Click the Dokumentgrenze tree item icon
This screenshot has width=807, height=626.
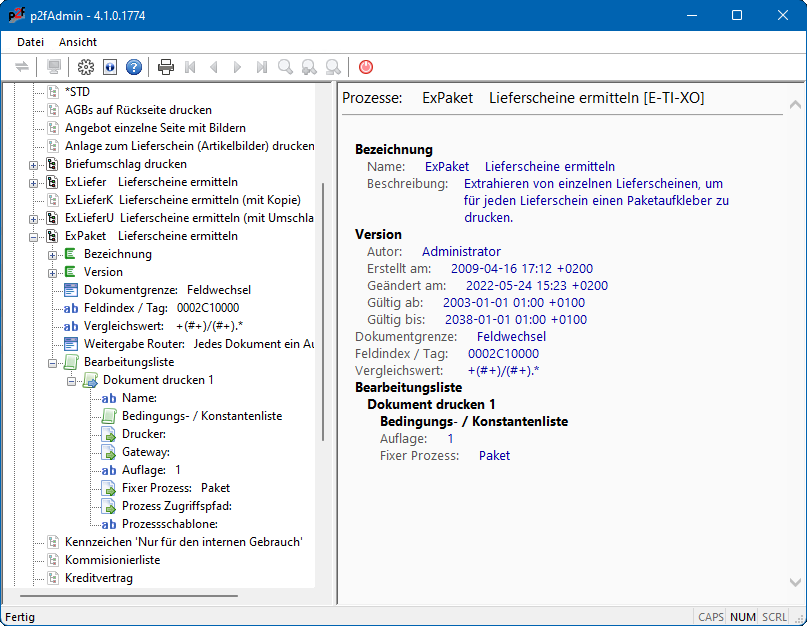(71, 290)
